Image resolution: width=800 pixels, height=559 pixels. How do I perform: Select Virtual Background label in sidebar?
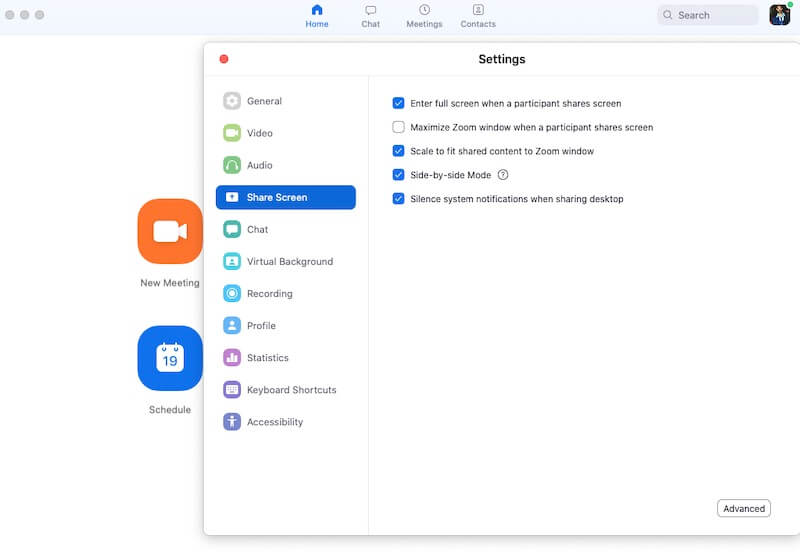pos(290,262)
